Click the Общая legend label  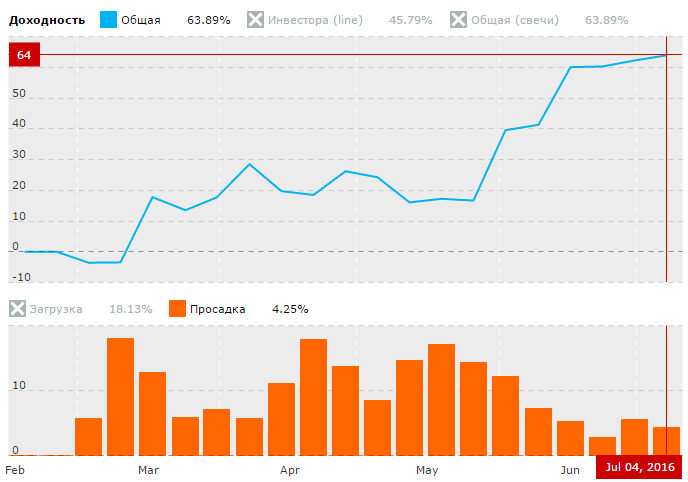(x=141, y=20)
